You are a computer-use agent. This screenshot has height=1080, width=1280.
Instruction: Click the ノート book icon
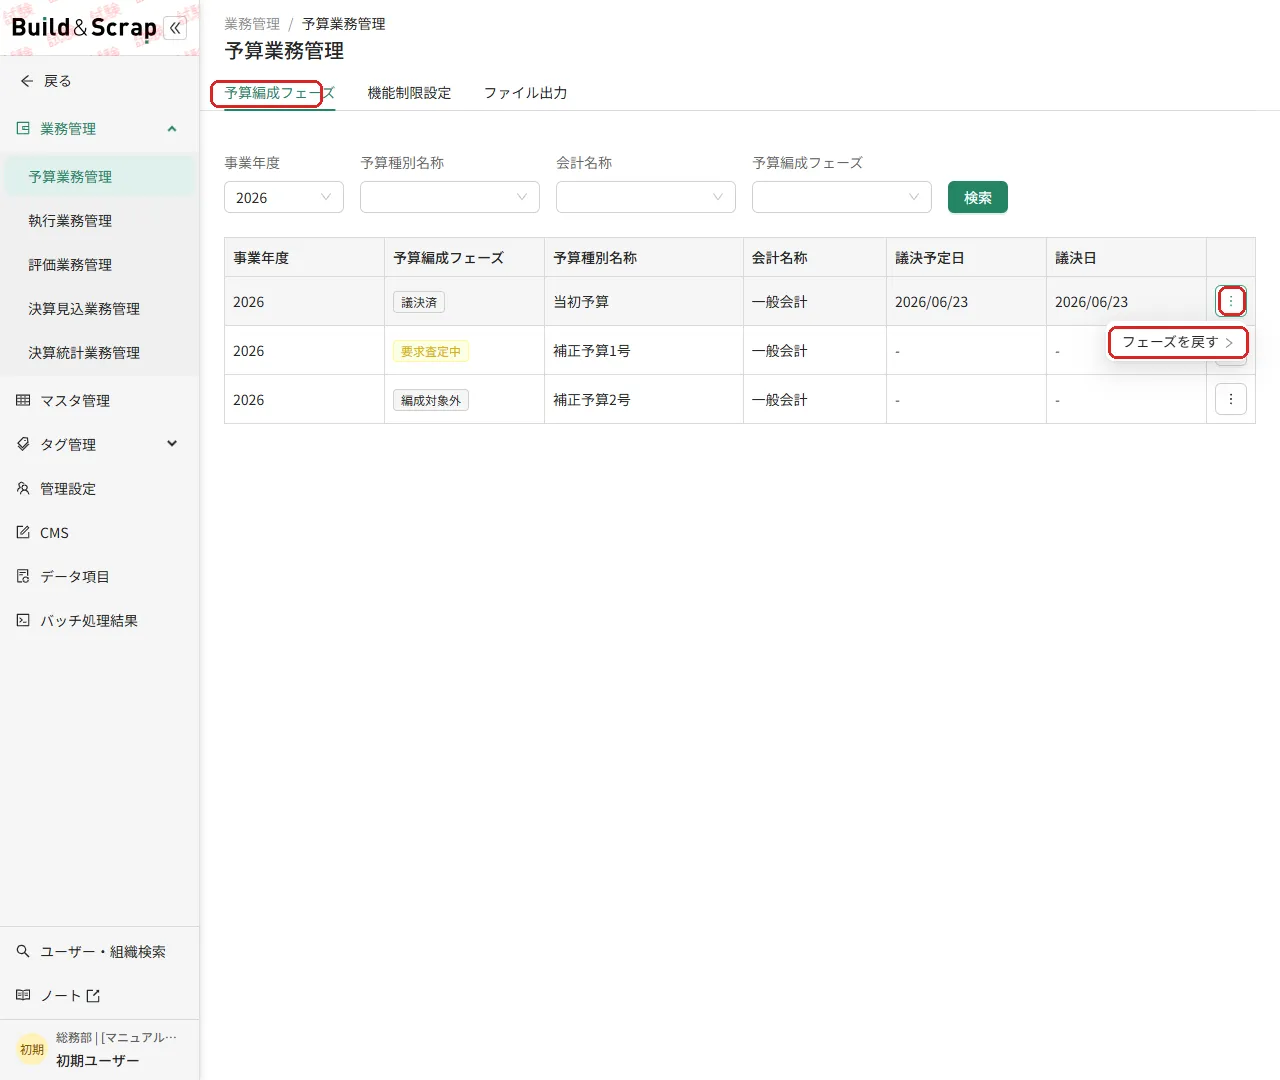pos(23,995)
